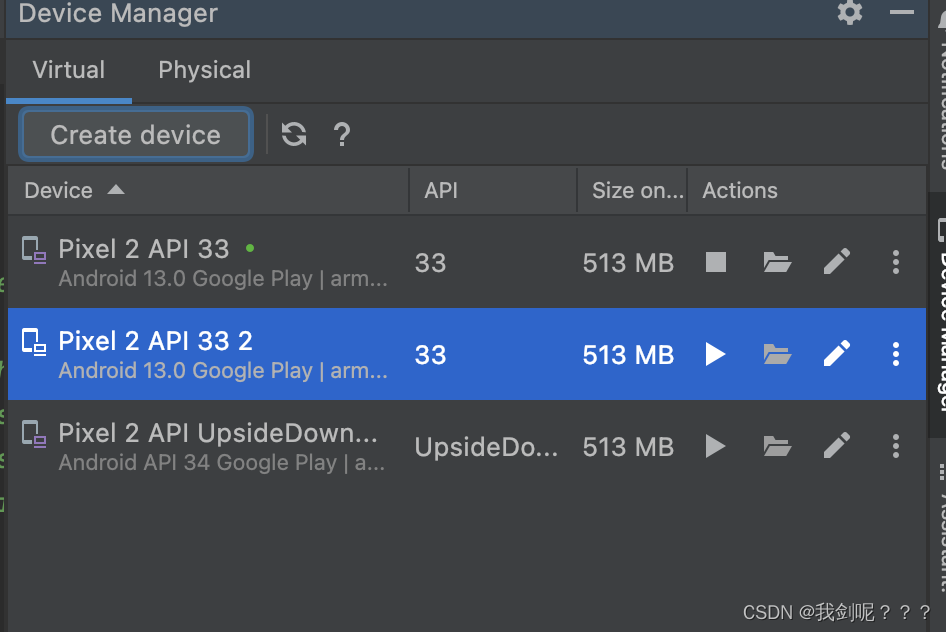Show UpsideDown device folder on disk
The image size is (946, 632).
point(776,447)
